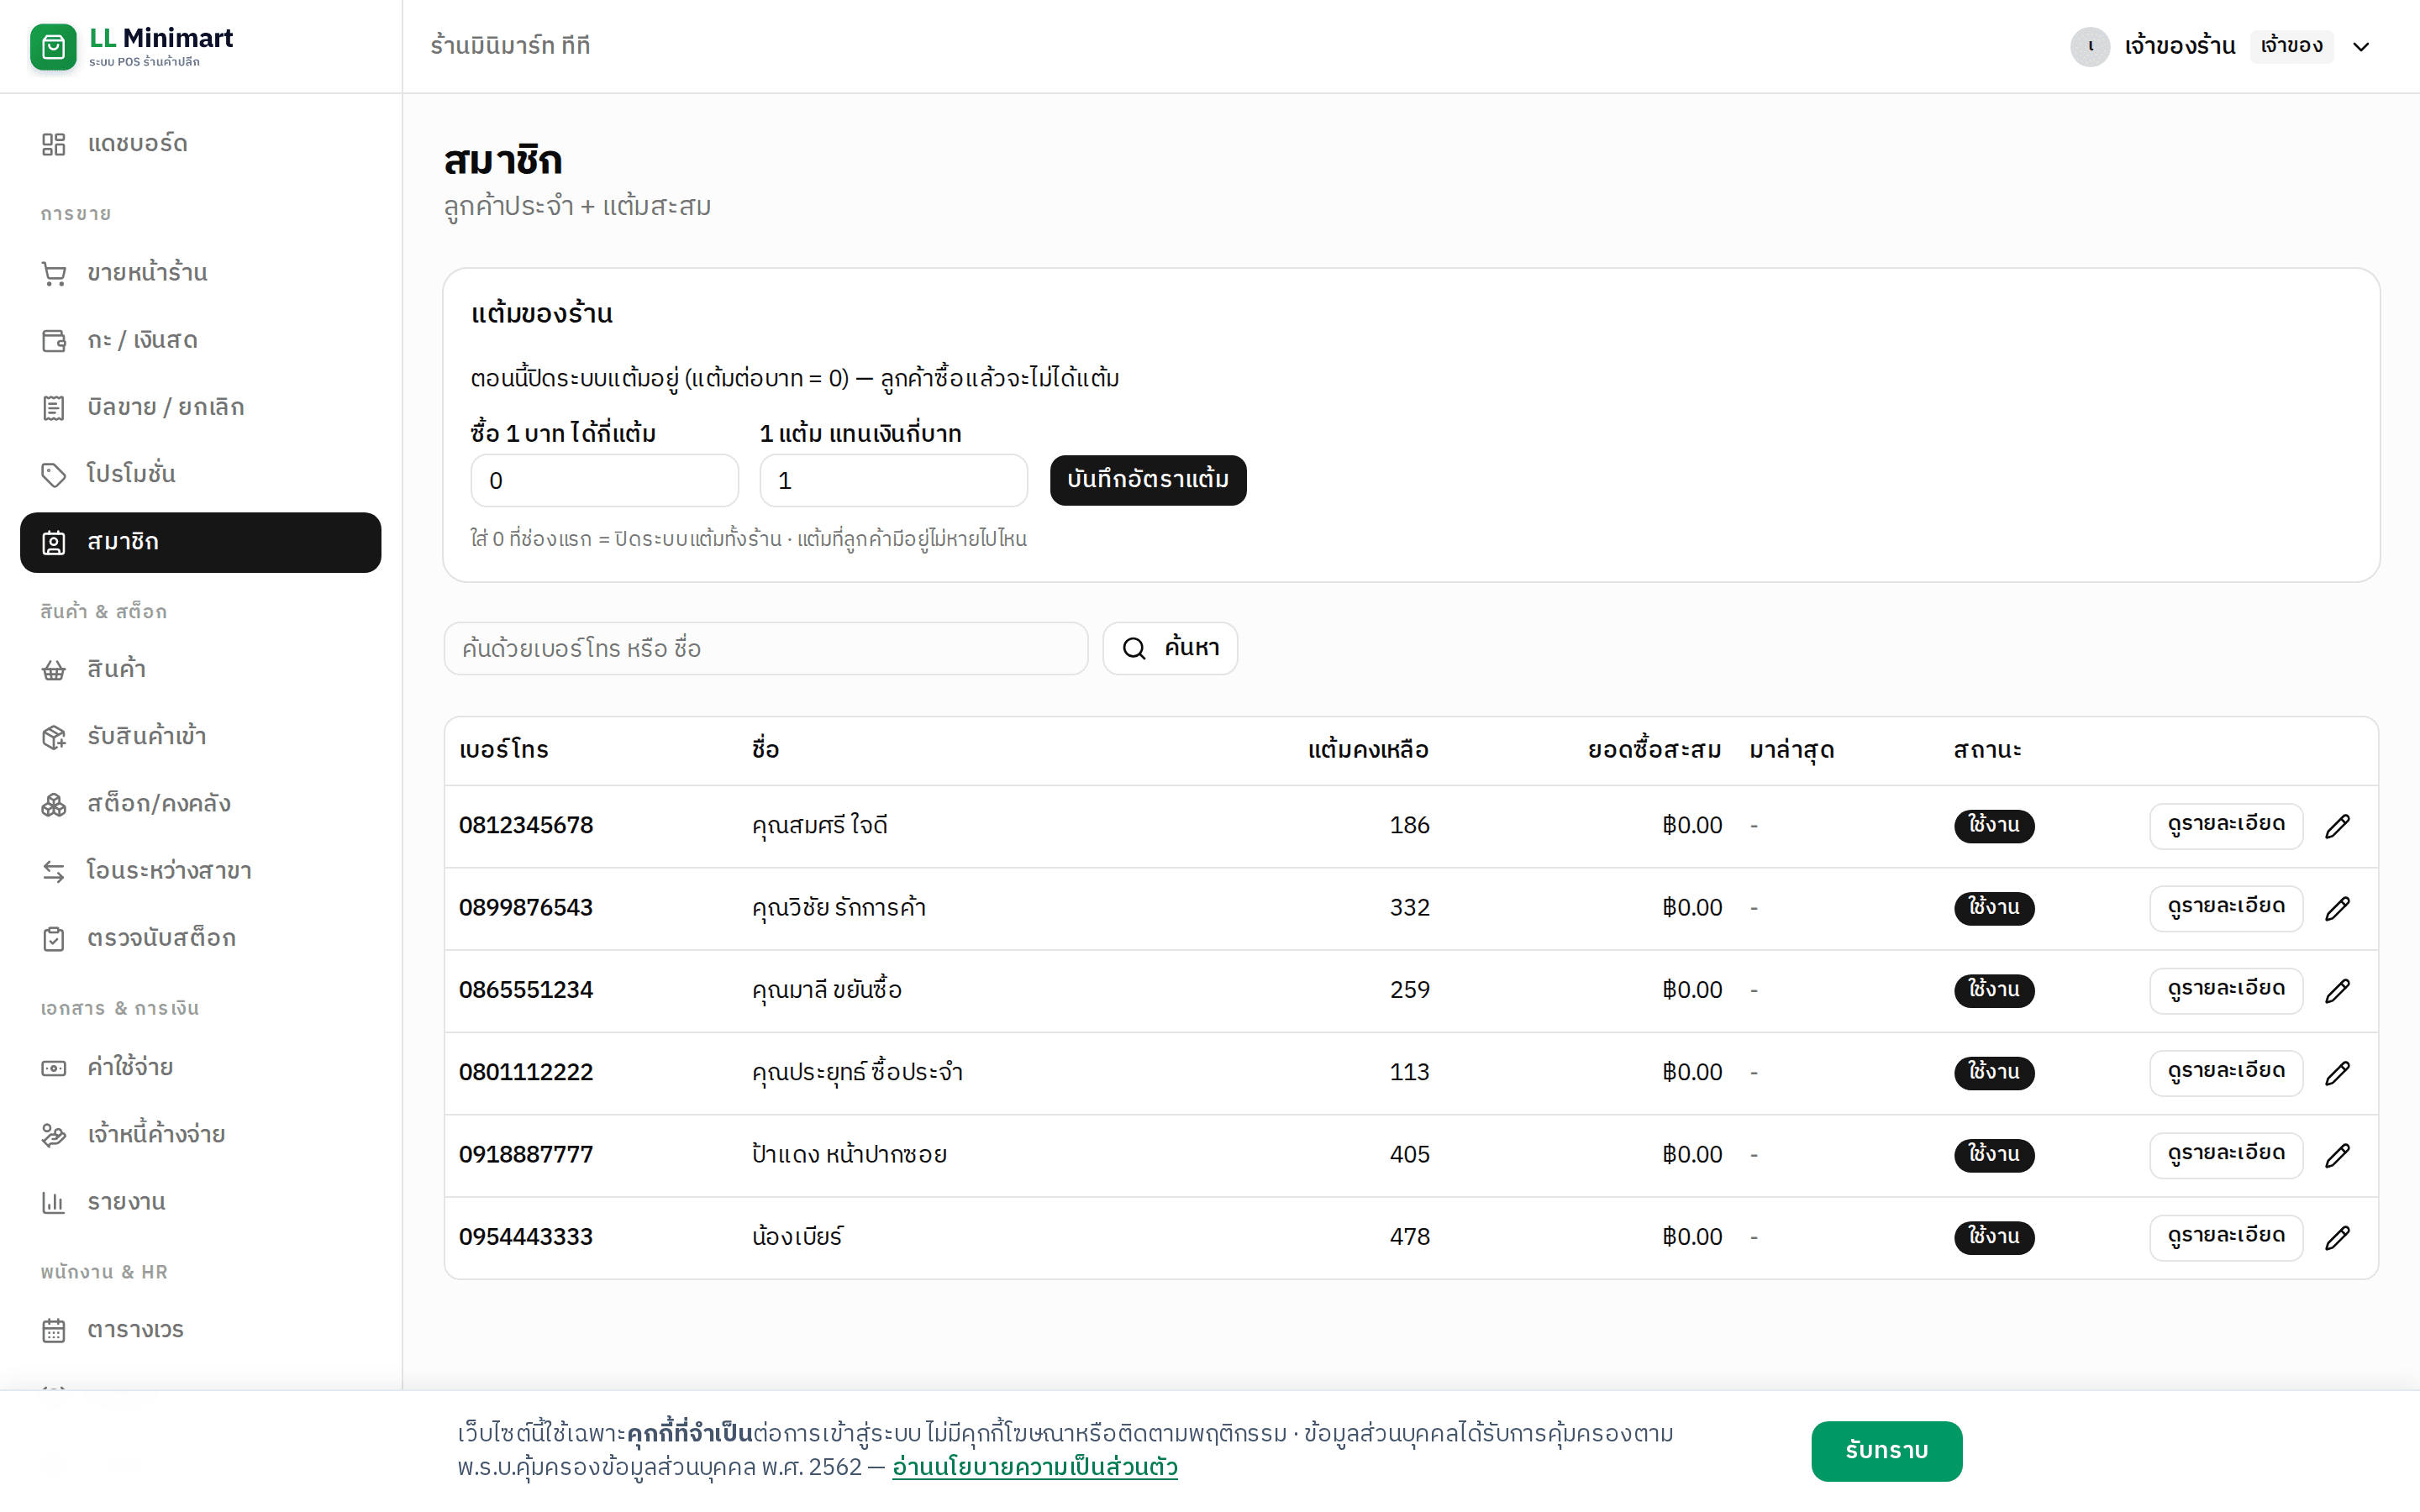This screenshot has height=1512, width=2420.
Task: Edit member 0812345678 with the pencil icon
Action: [2337, 826]
